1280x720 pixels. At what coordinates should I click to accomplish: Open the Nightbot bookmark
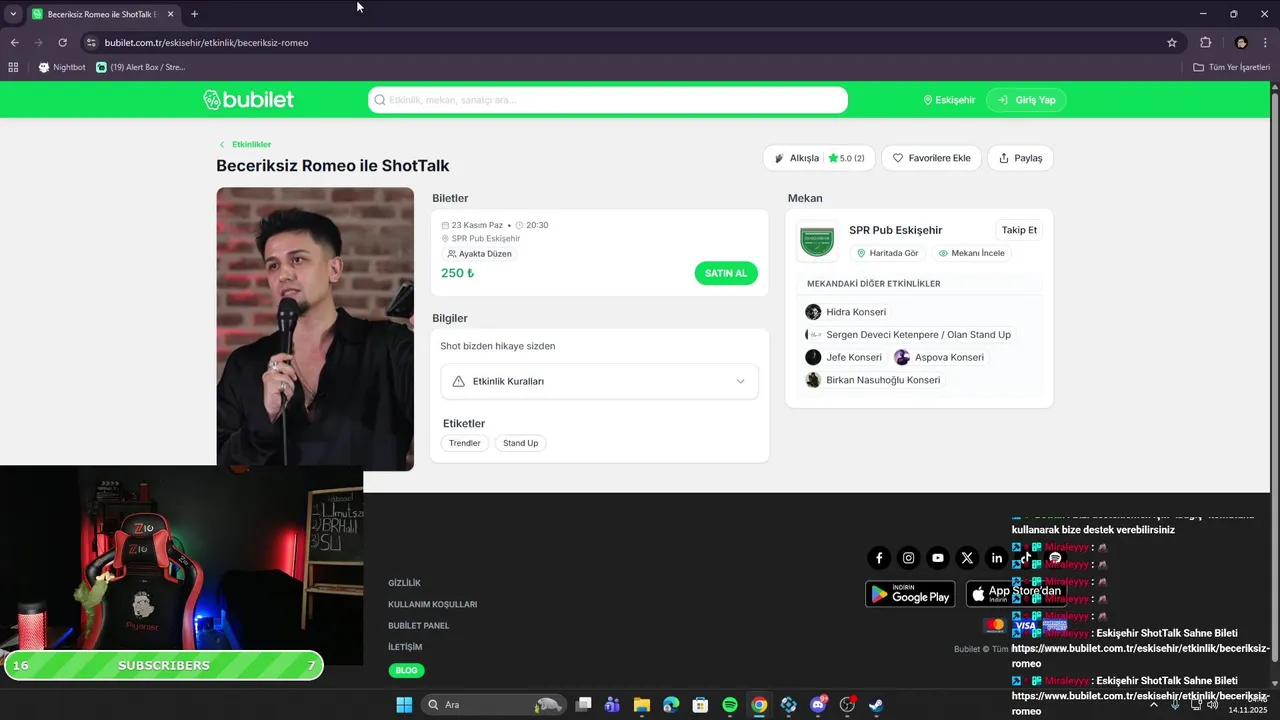pos(62,67)
